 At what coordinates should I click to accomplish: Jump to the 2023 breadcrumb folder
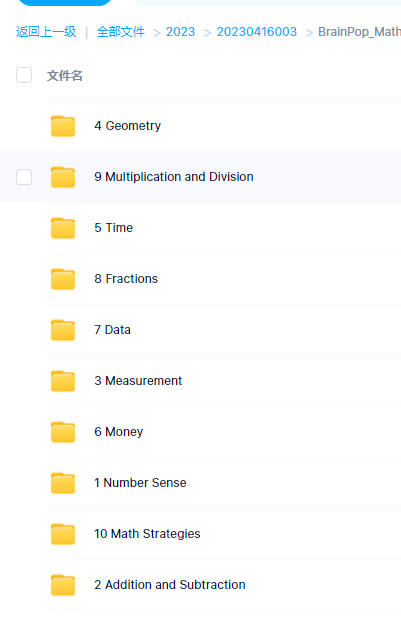(x=180, y=32)
